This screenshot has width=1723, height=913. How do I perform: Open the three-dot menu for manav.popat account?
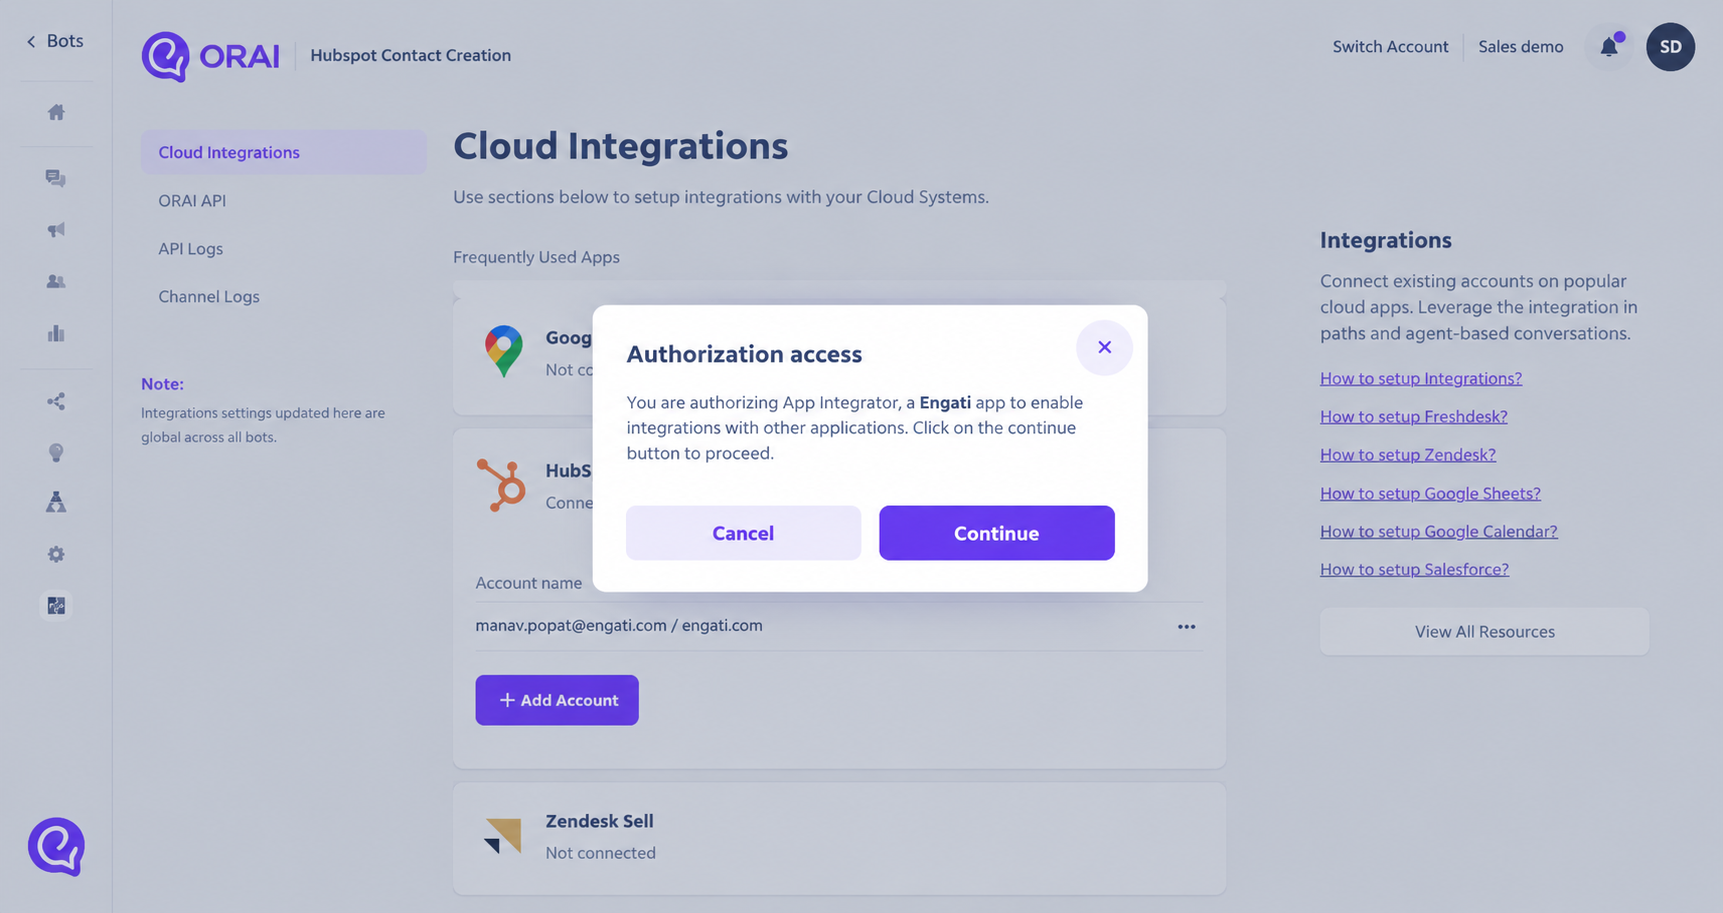pos(1186,626)
